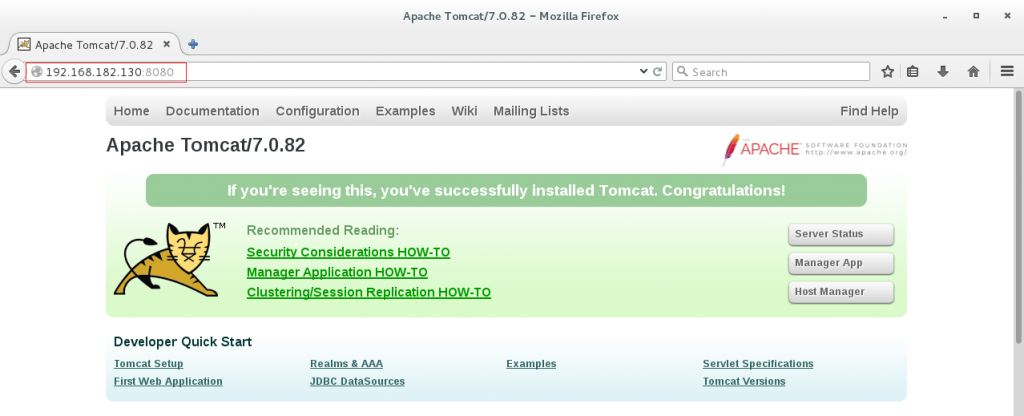The image size is (1024, 416).
Task: Open Configuration in the navigation bar
Action: coord(317,111)
